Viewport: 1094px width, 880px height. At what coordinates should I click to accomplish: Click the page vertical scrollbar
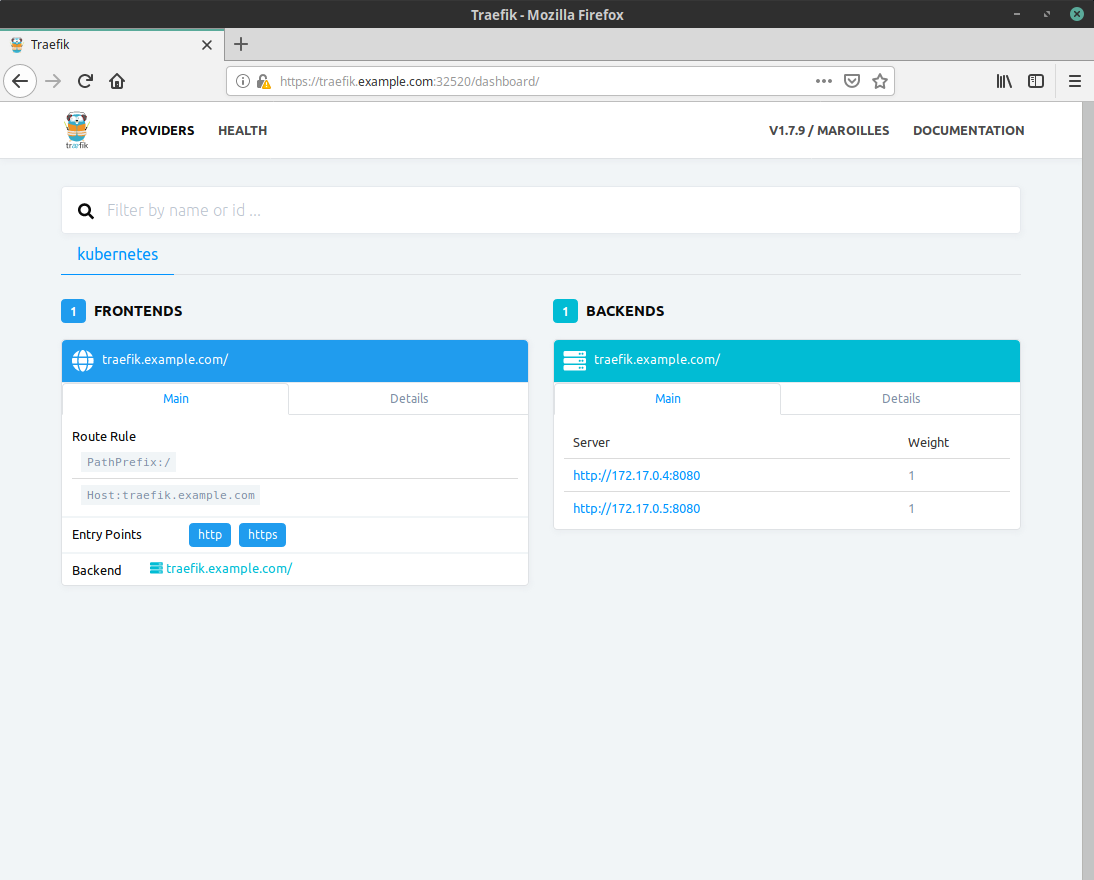click(1088, 491)
